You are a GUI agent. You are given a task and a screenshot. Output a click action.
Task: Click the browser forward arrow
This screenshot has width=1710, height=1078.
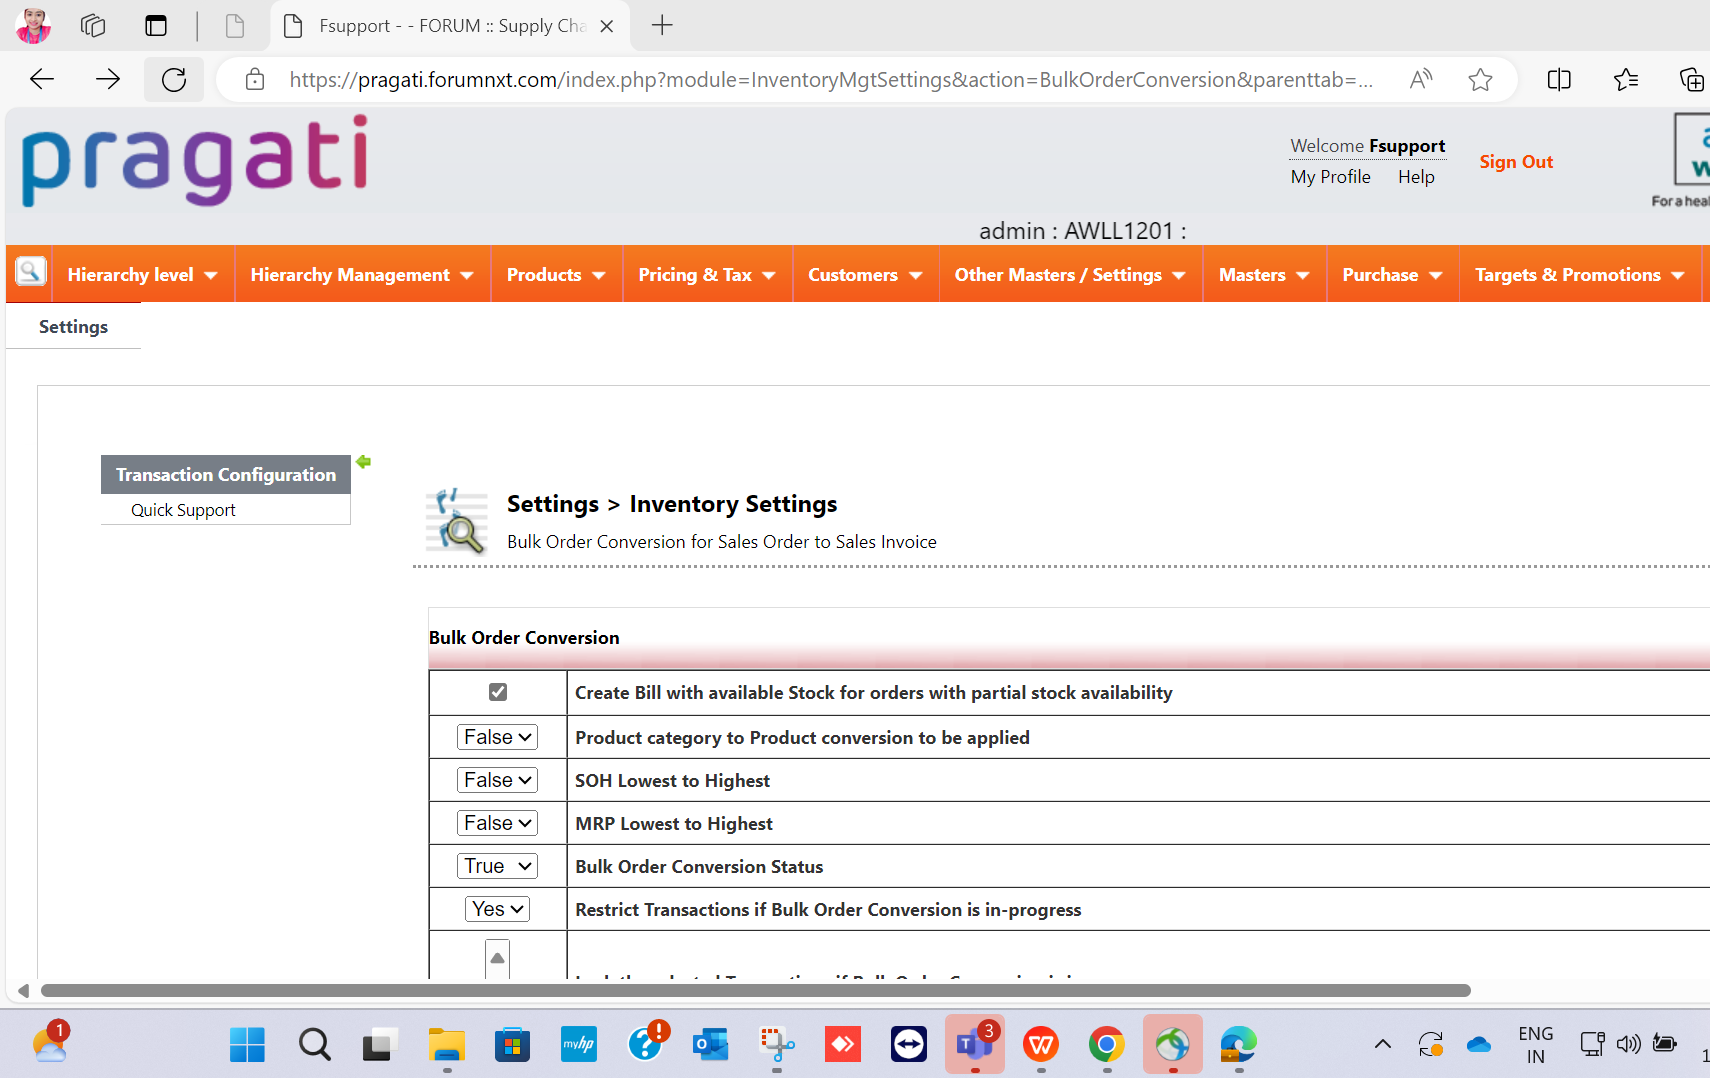(x=108, y=79)
